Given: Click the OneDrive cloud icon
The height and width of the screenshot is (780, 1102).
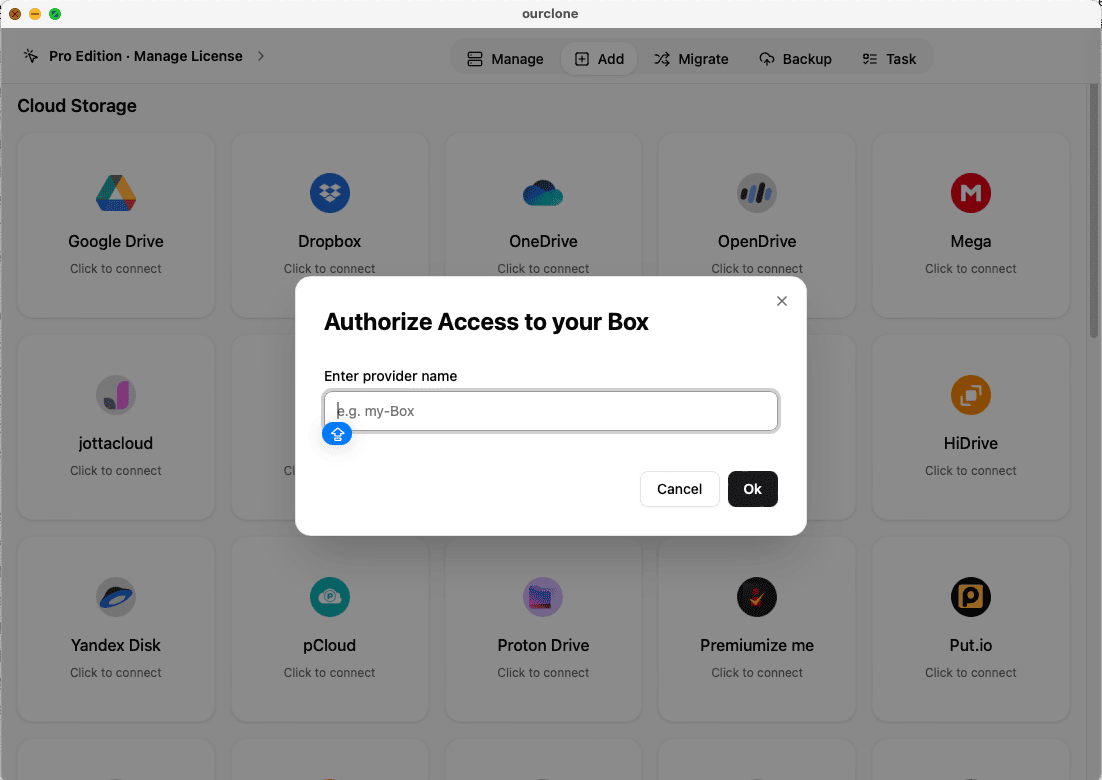Looking at the screenshot, I should 543,193.
